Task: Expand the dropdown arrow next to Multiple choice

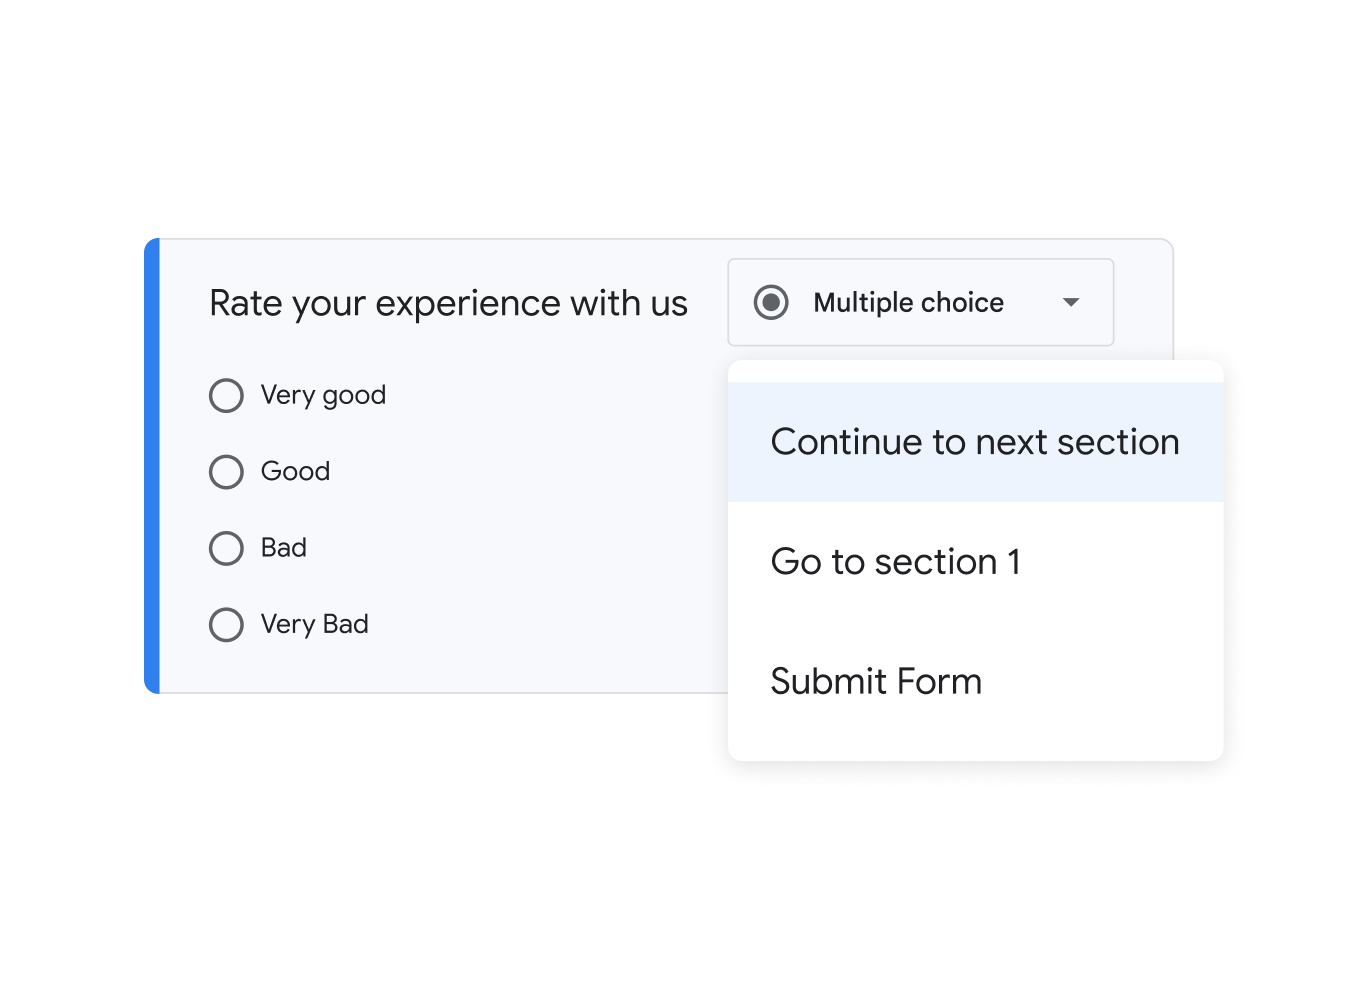Action: tap(1070, 302)
